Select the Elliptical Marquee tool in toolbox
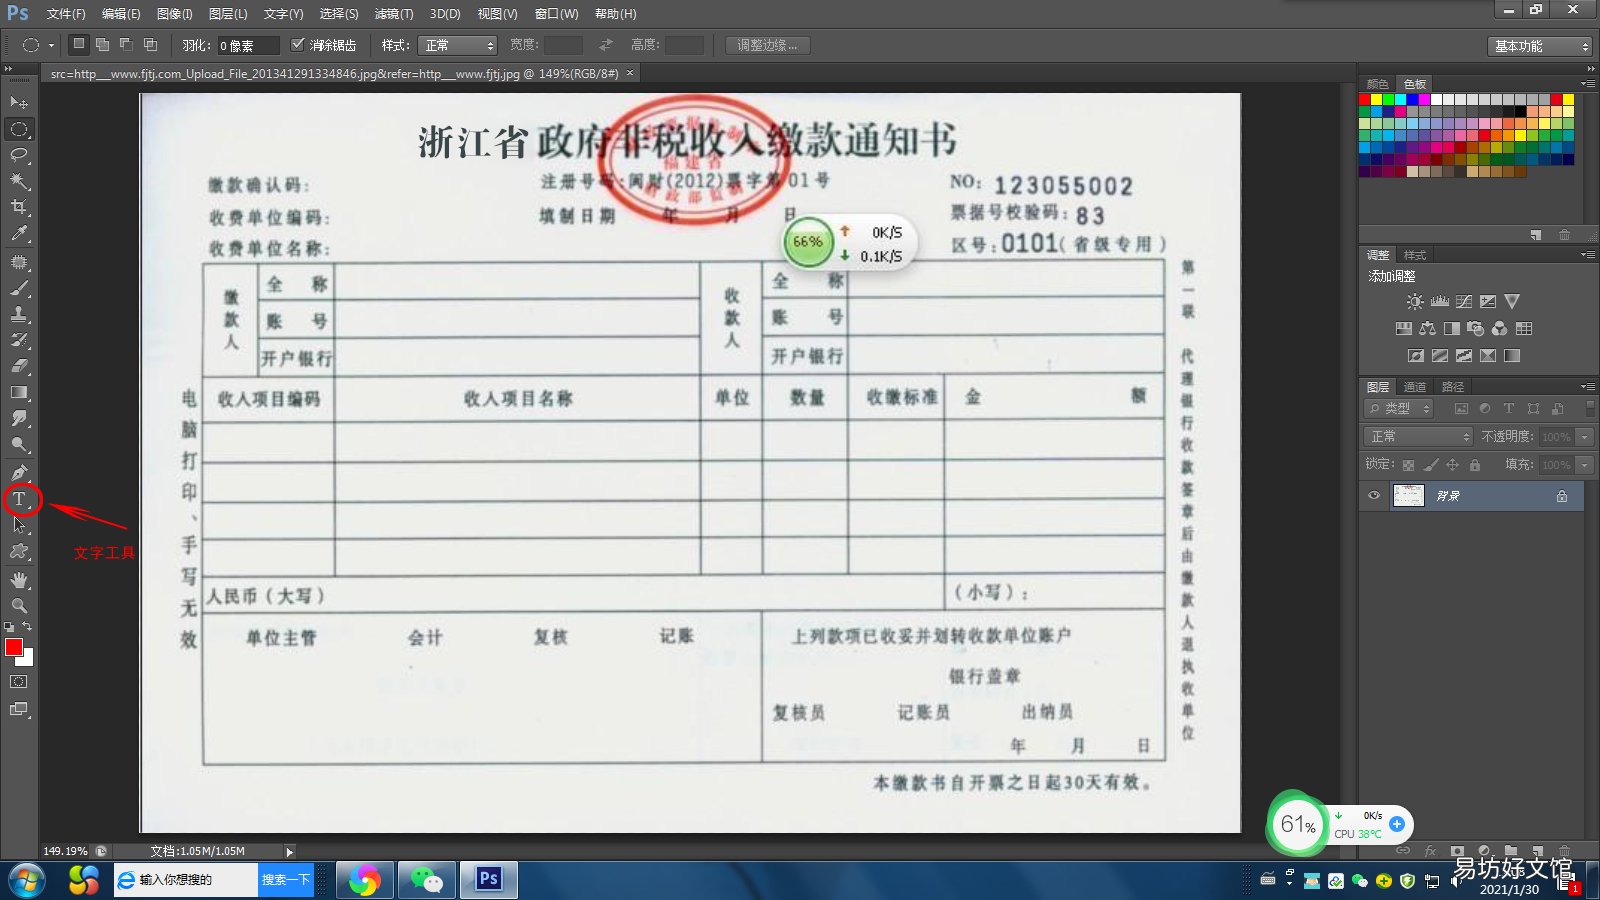The image size is (1600, 900). coord(19,129)
